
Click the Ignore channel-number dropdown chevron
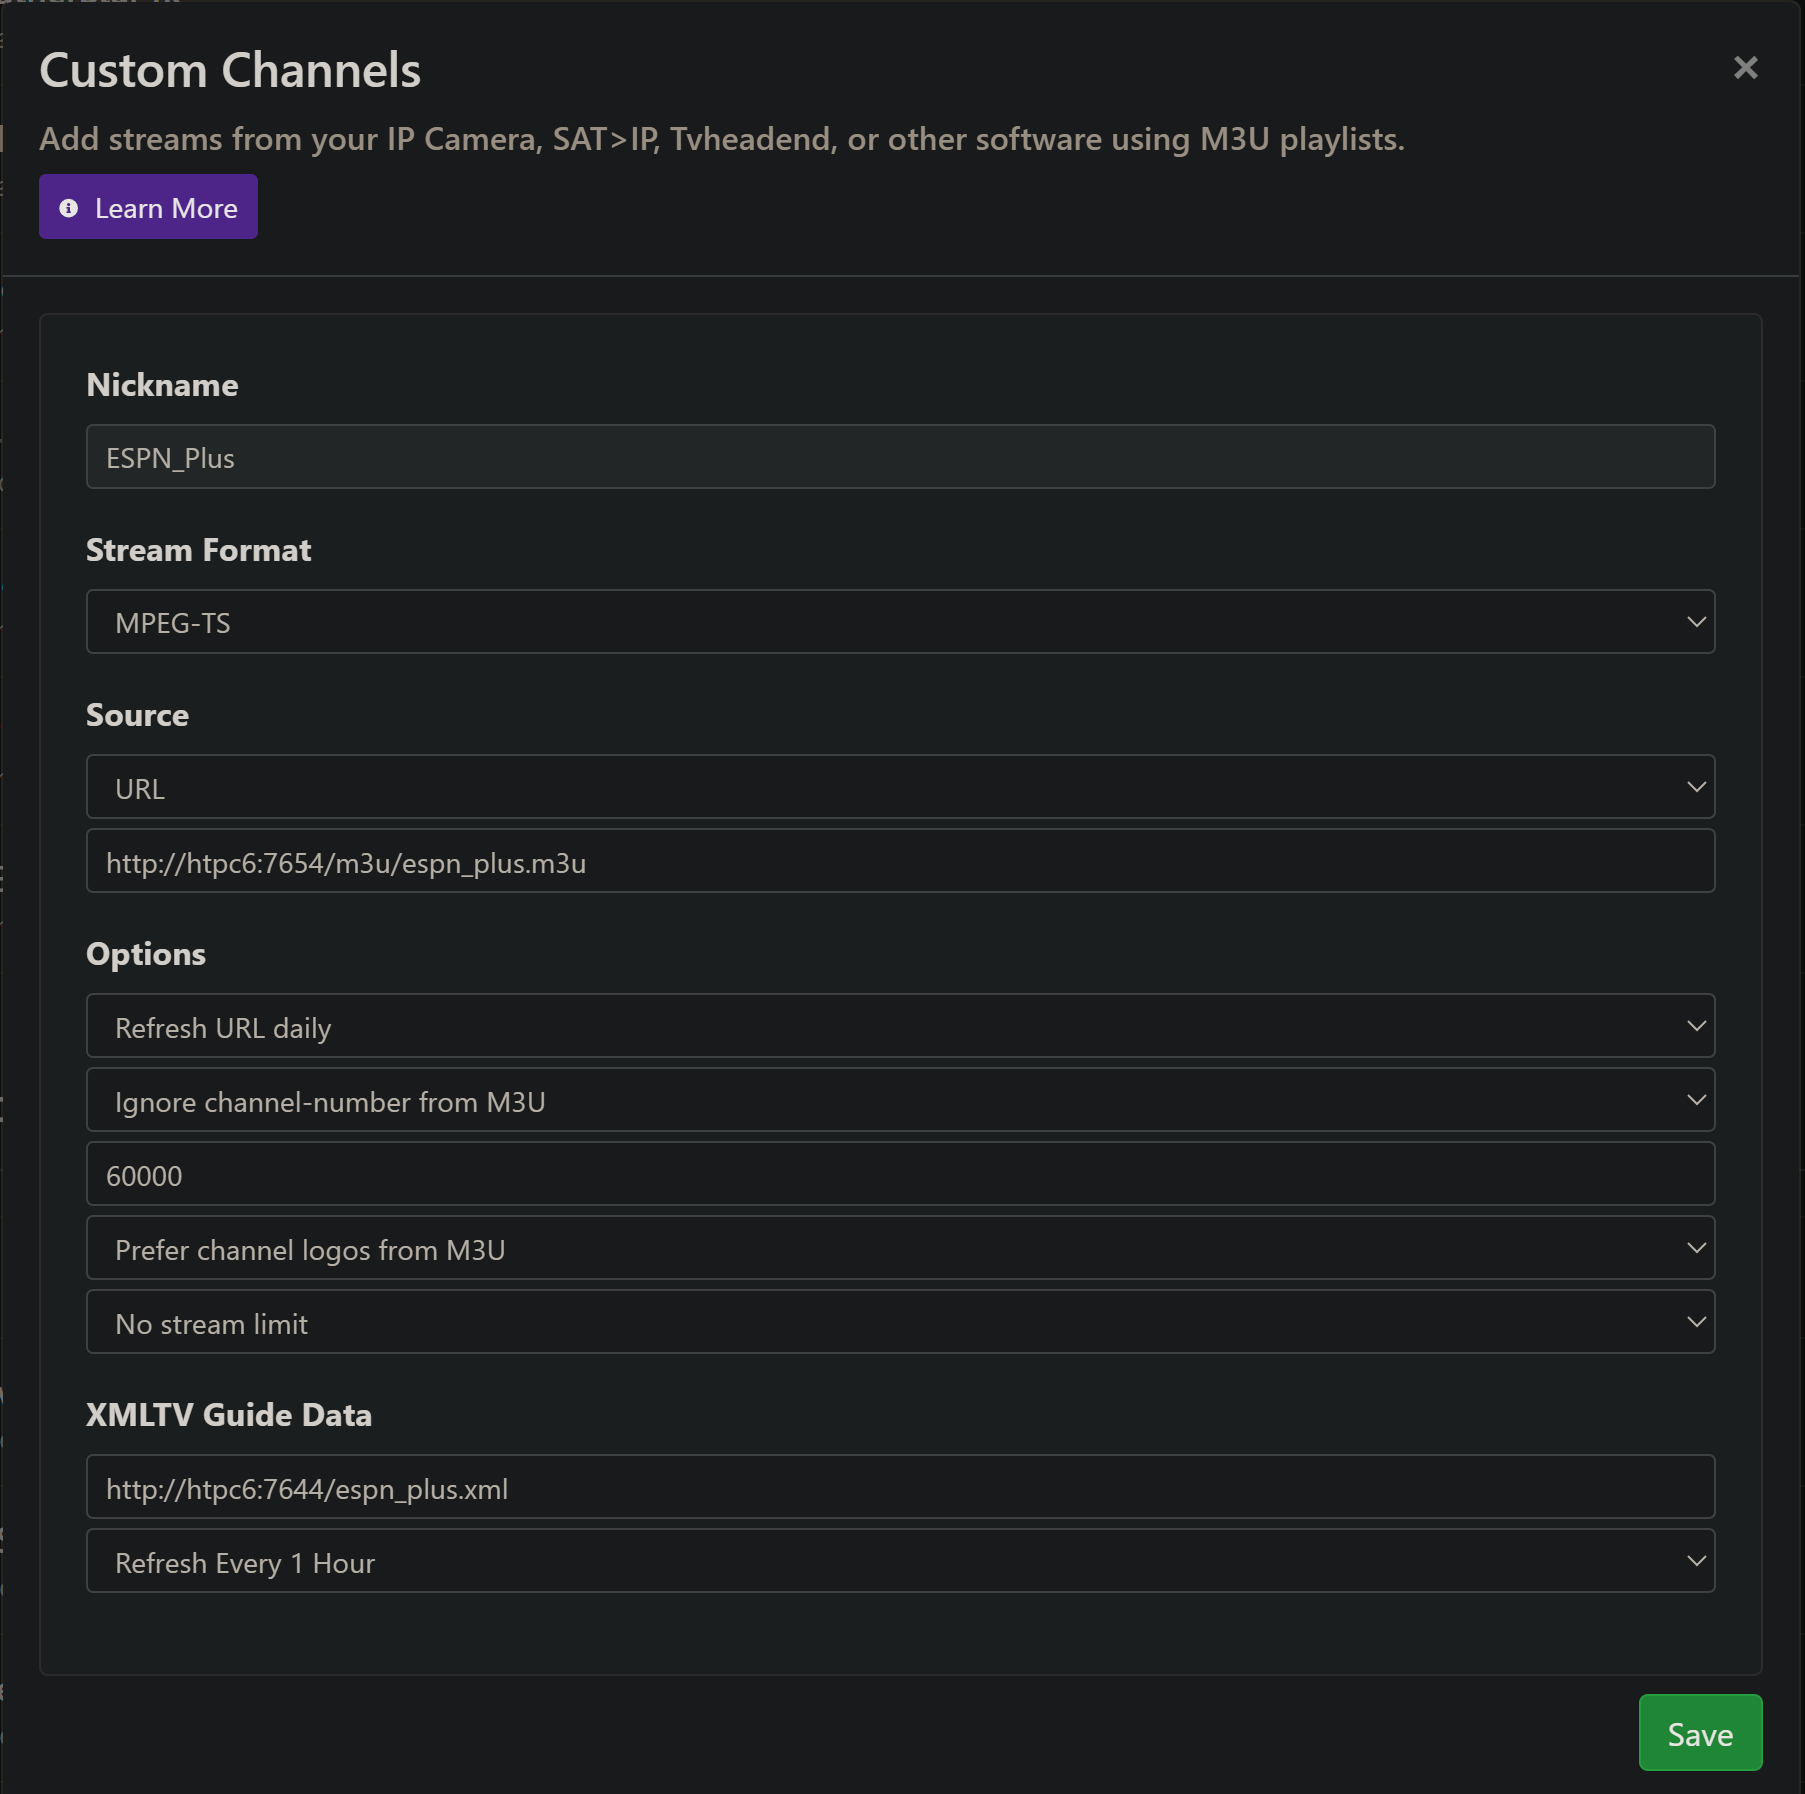(1696, 1100)
